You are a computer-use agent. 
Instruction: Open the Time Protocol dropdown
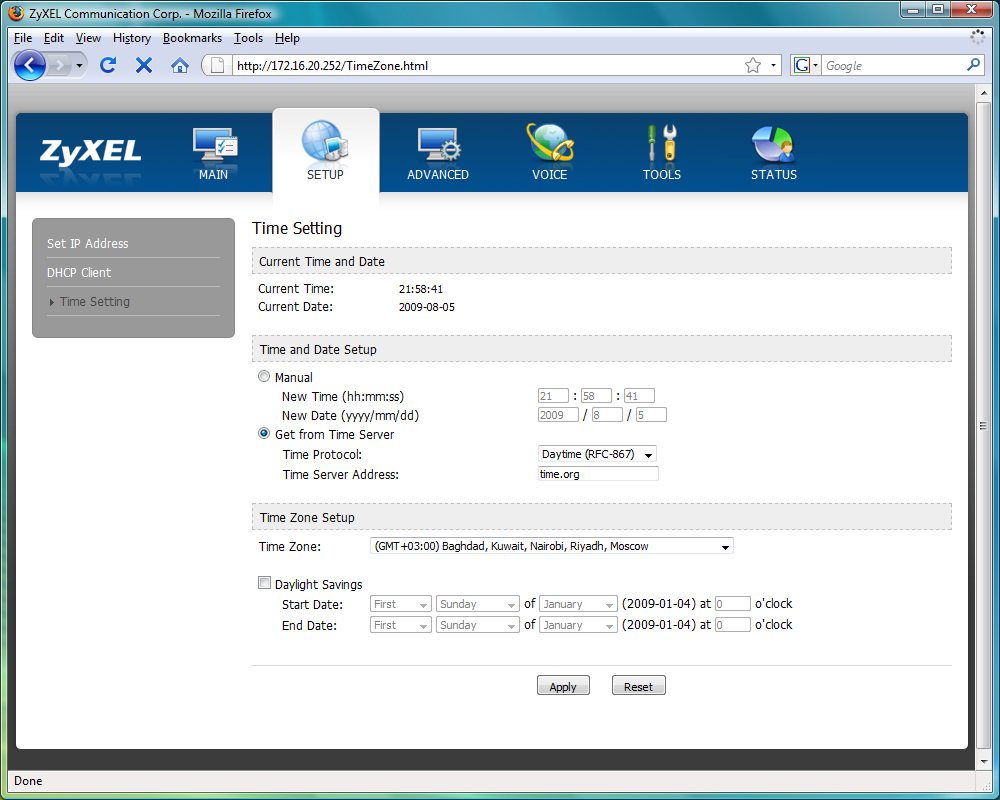[597, 454]
